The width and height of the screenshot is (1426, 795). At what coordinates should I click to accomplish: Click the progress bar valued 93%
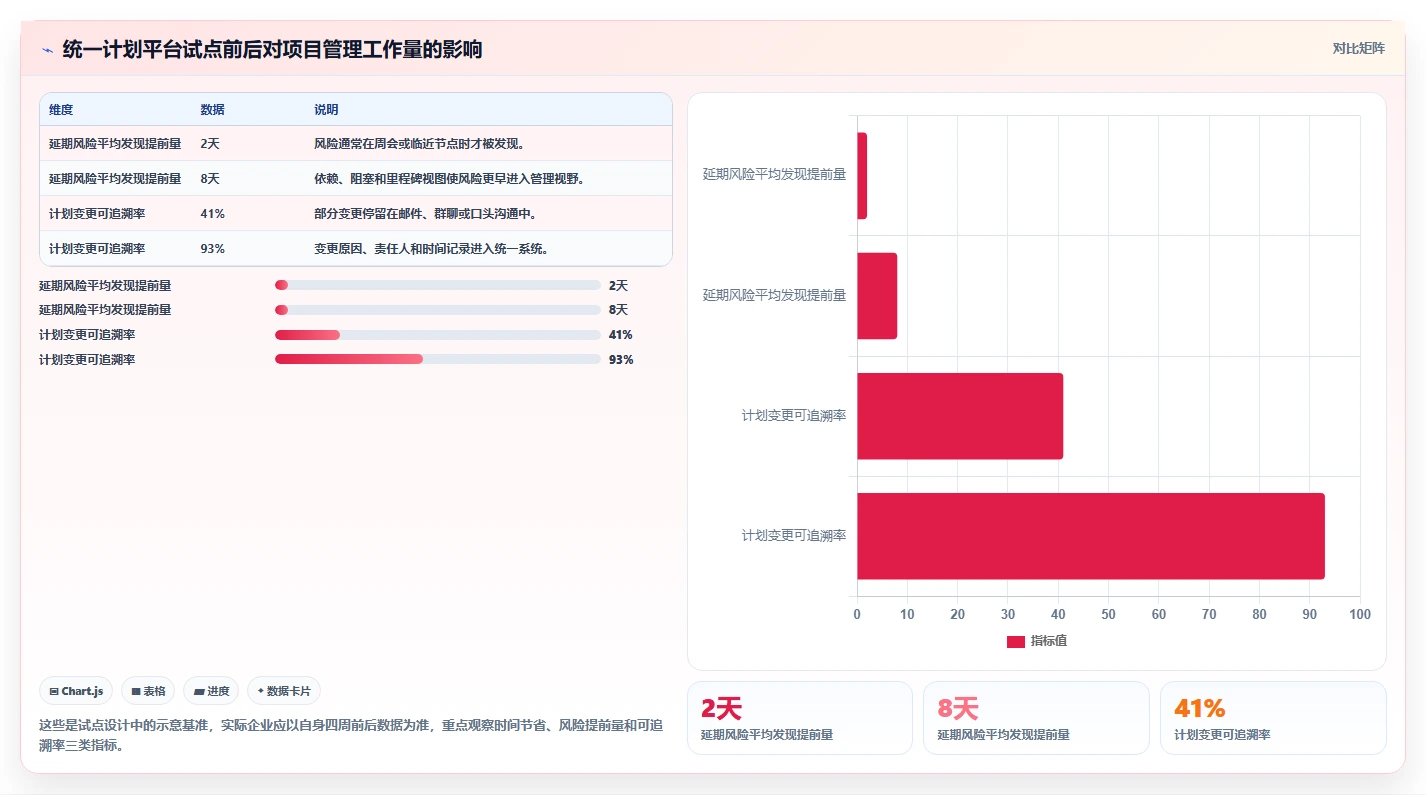click(438, 359)
